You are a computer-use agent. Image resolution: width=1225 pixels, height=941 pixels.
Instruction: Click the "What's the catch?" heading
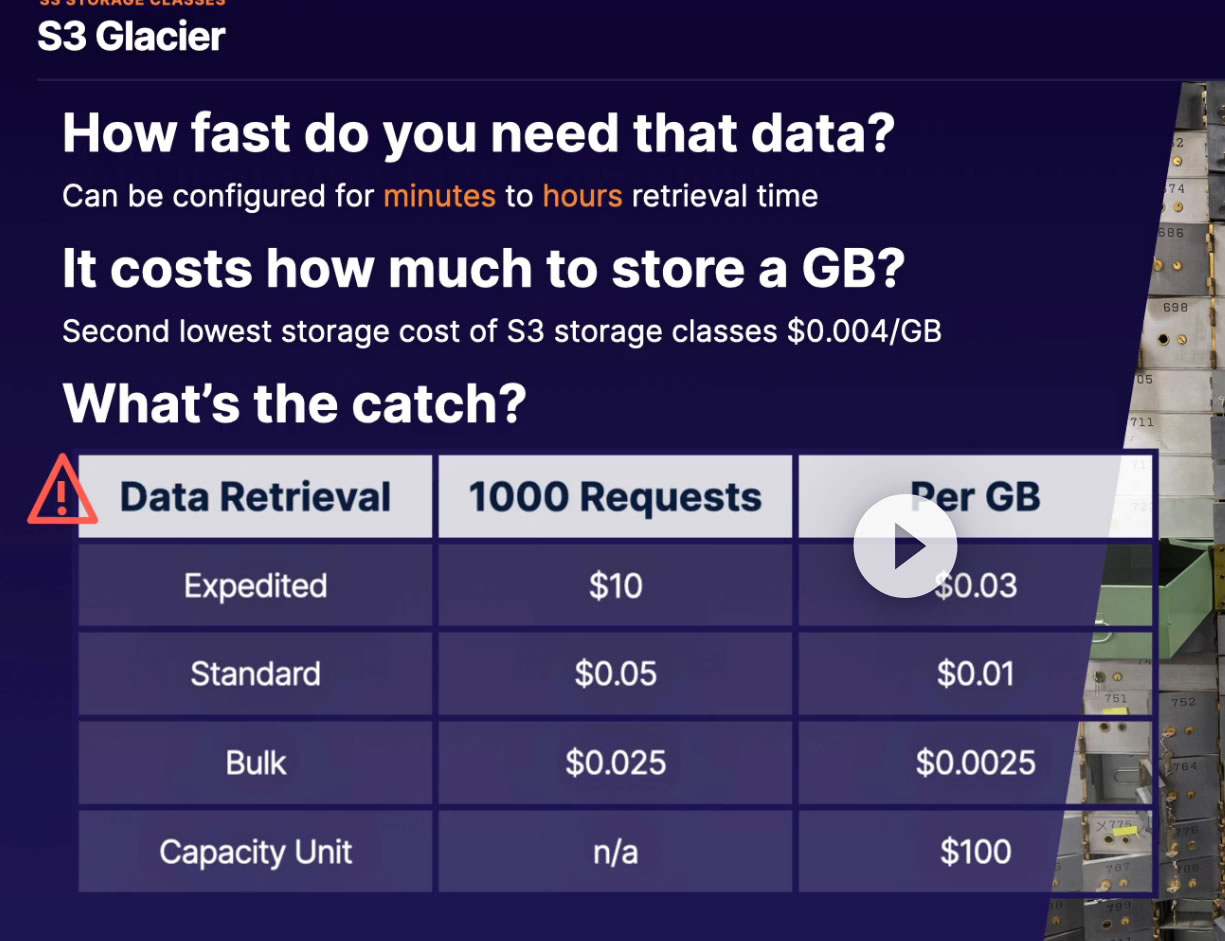click(x=294, y=403)
